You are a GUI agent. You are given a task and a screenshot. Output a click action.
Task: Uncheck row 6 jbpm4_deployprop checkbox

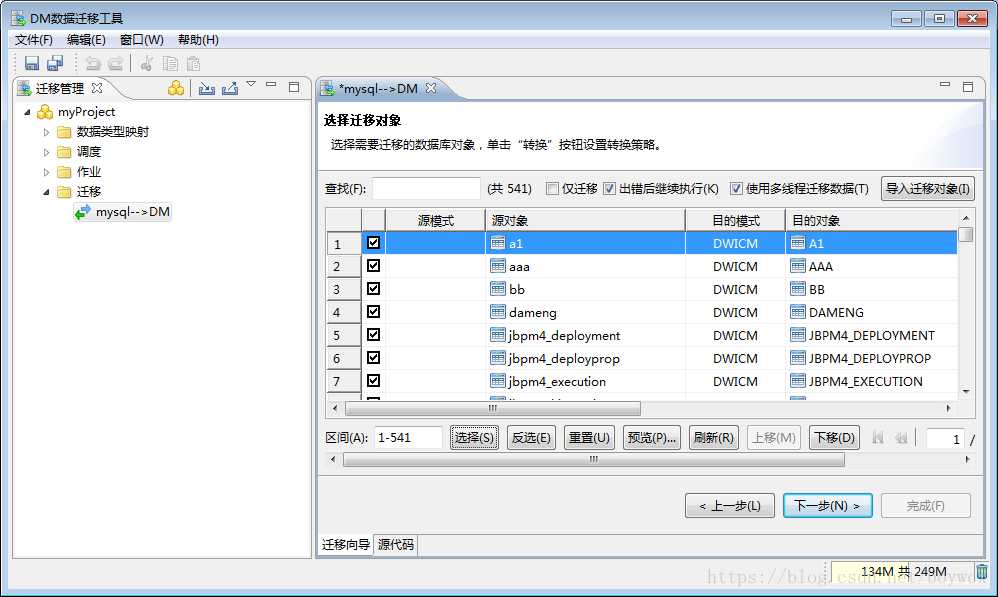[x=374, y=357]
